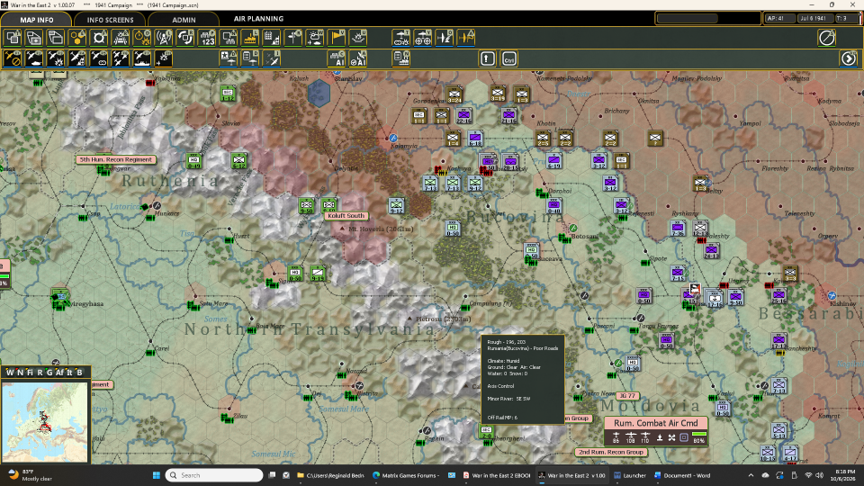The image size is (864, 486).
Task: Toggle the radio tower overlay icon
Action: pyautogui.click(x=164, y=38)
